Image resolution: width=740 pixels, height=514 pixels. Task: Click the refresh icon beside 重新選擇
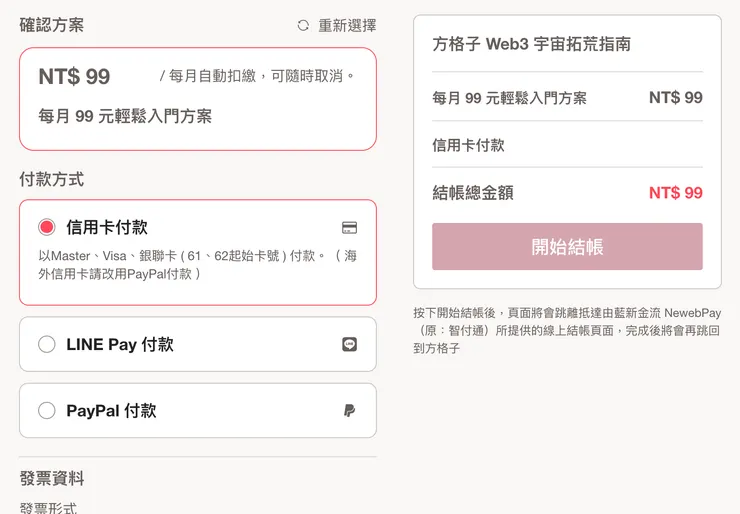click(303, 26)
